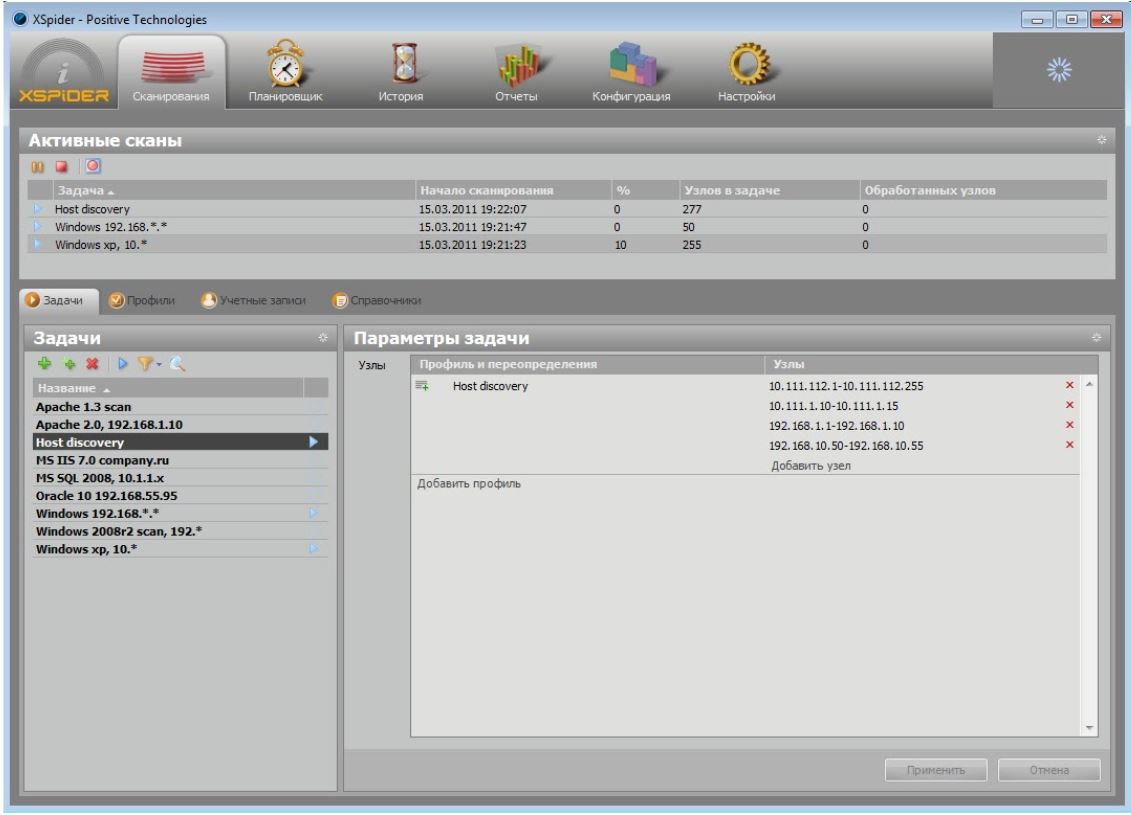The height and width of the screenshot is (815, 1131).
Task: Click the Добавить профиль link
Action: pyautogui.click(x=469, y=484)
